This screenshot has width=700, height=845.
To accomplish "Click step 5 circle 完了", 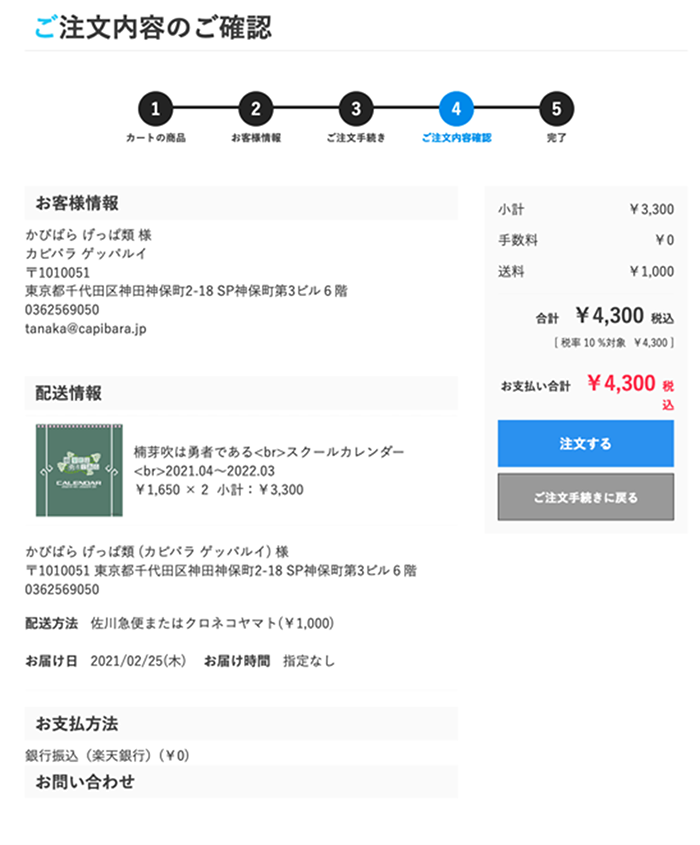I will pyautogui.click(x=557, y=109).
